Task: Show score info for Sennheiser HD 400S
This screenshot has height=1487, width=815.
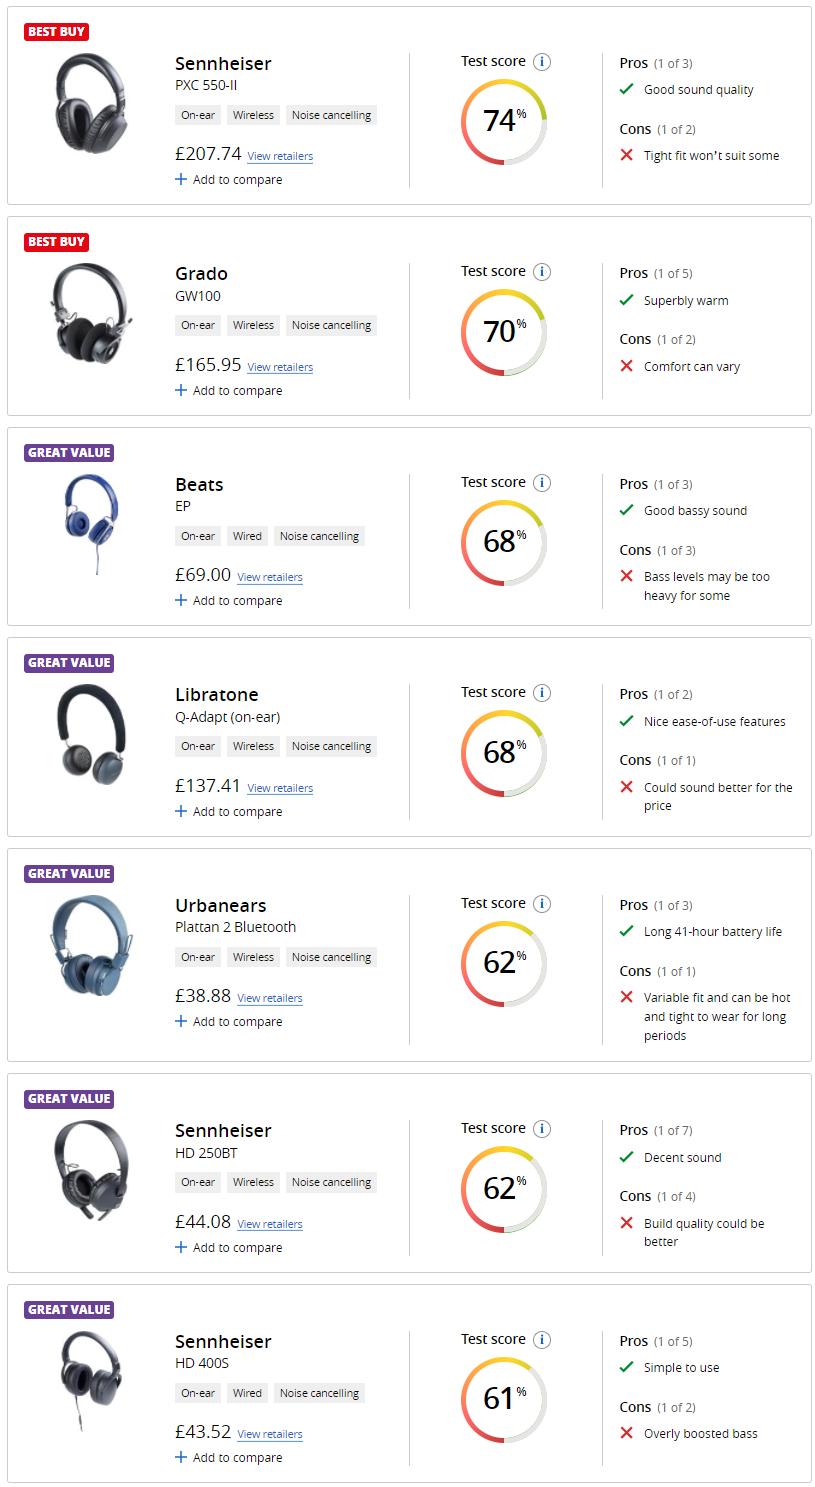Action: [x=542, y=1340]
